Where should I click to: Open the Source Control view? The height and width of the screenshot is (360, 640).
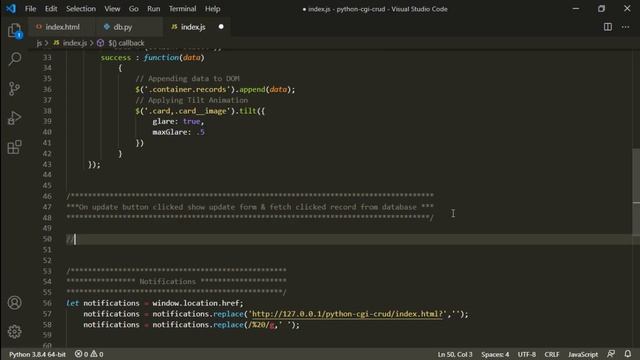tap(15, 89)
